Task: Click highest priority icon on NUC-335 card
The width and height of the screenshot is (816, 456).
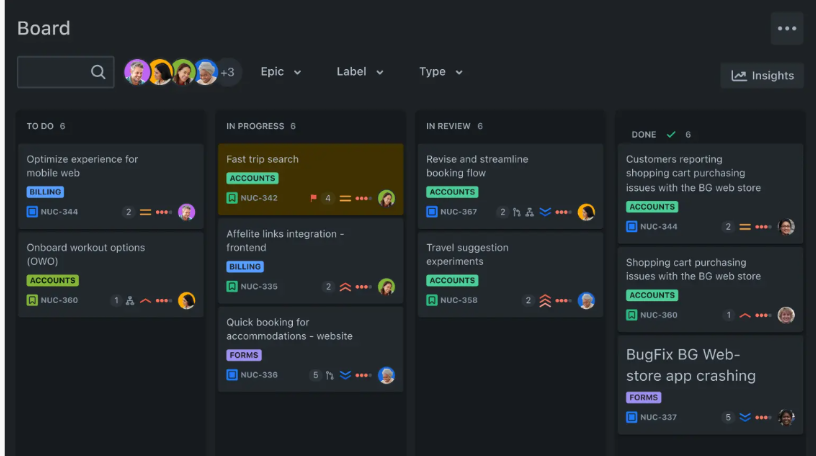Action: [346, 287]
